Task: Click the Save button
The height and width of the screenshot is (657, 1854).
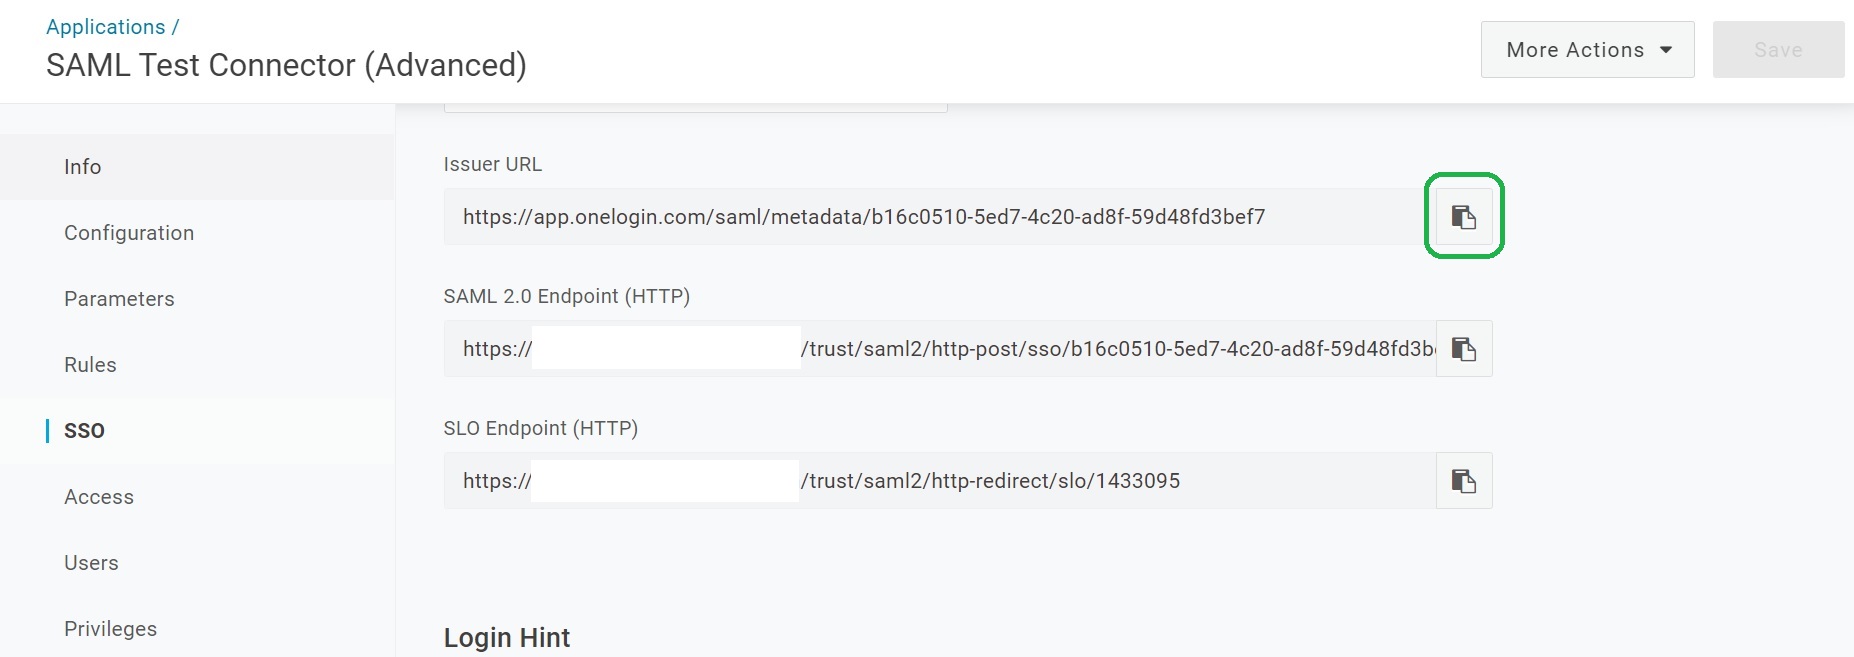Action: (x=1778, y=50)
